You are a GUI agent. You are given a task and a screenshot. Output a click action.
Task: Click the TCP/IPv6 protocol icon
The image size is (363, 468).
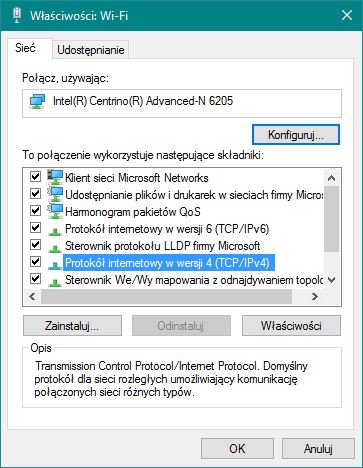click(55, 230)
